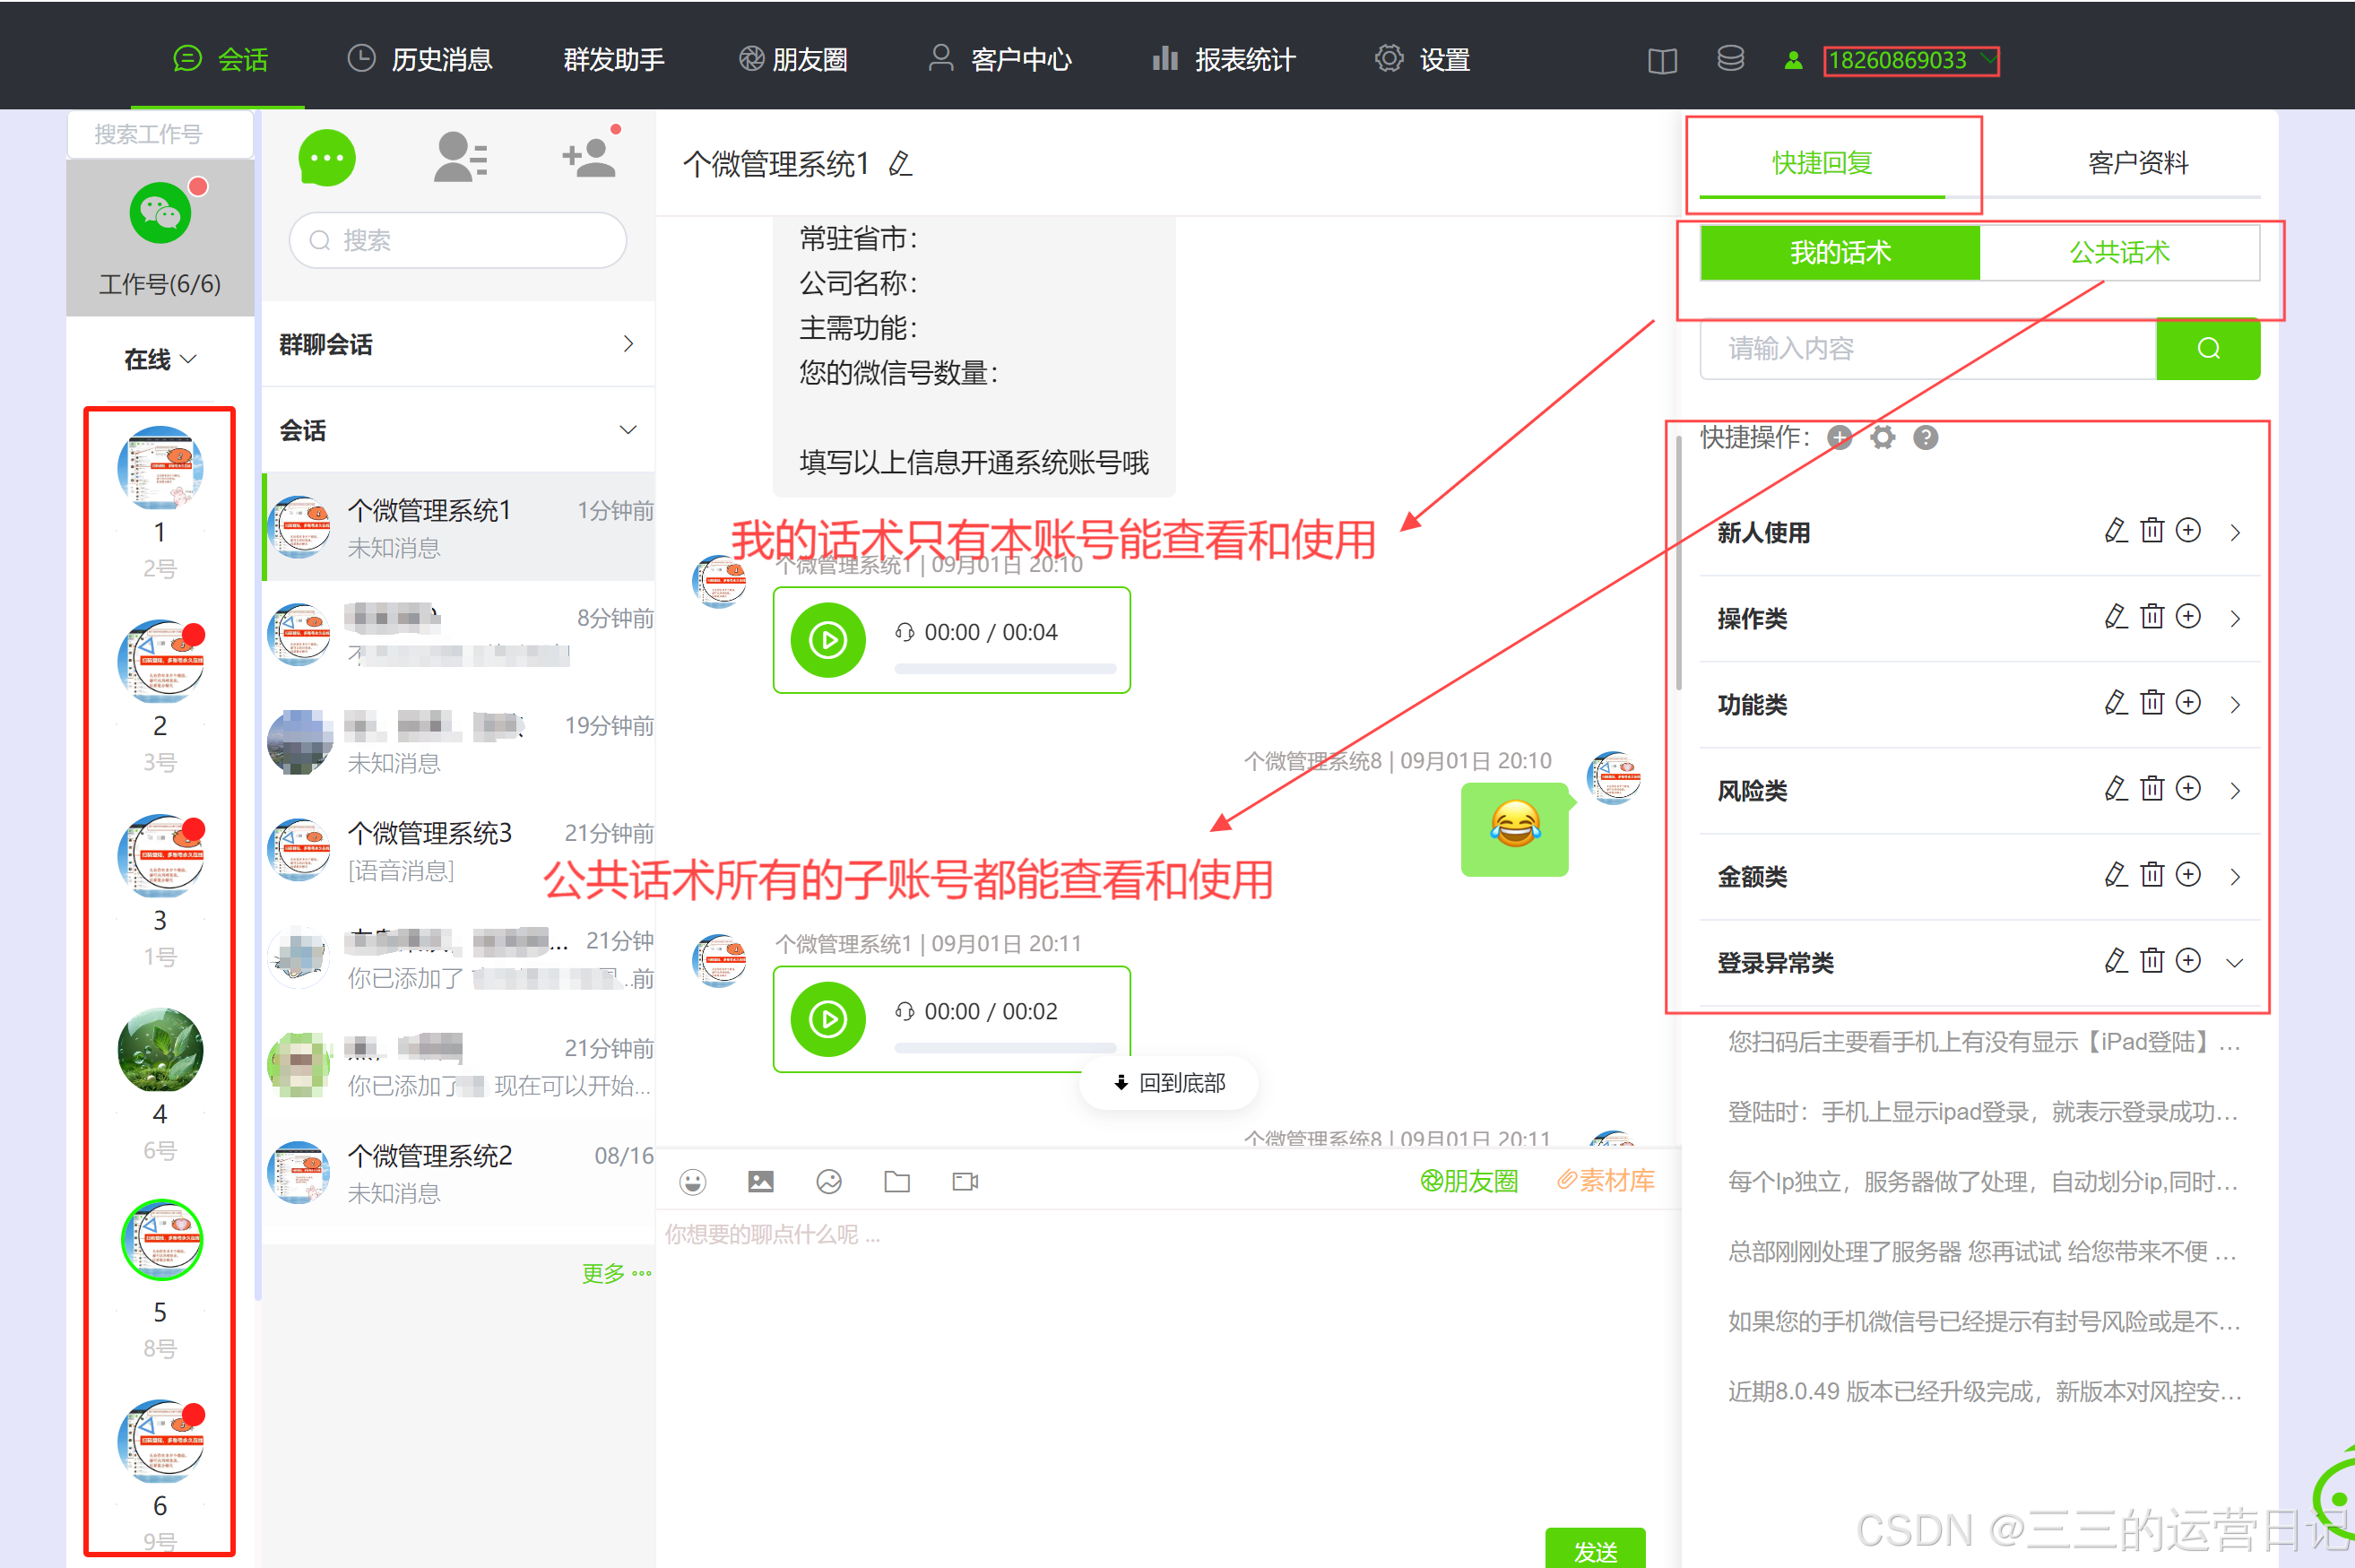Switch to the 客户资料 tab

(x=2137, y=163)
